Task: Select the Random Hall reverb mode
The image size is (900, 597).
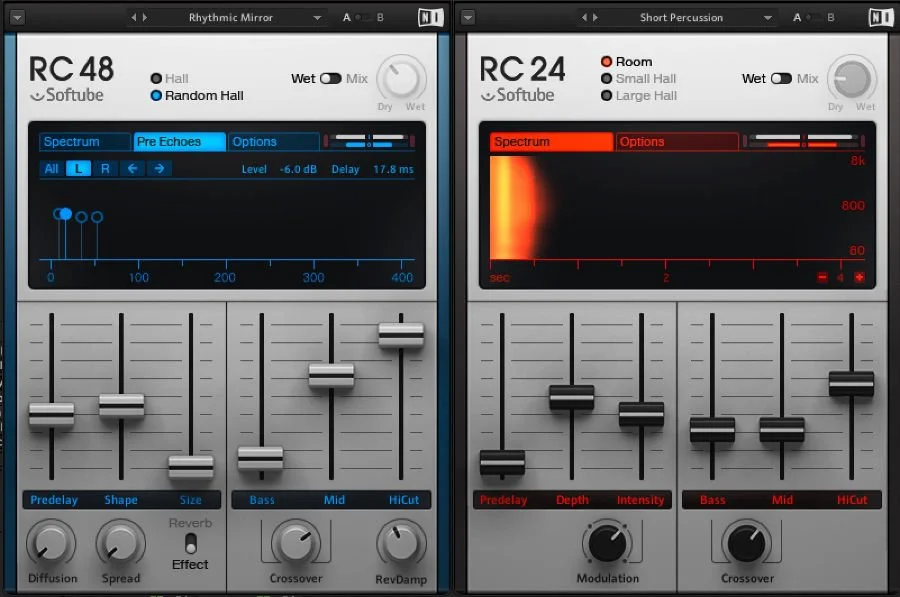Action: pos(156,95)
